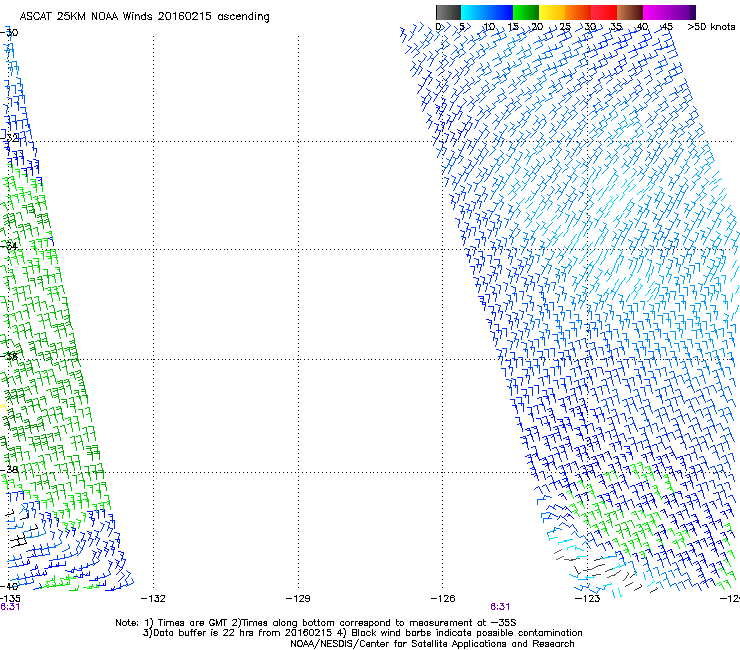Click the -135 longitude axis label
The image size is (740, 650).
pyautogui.click(x=10, y=599)
